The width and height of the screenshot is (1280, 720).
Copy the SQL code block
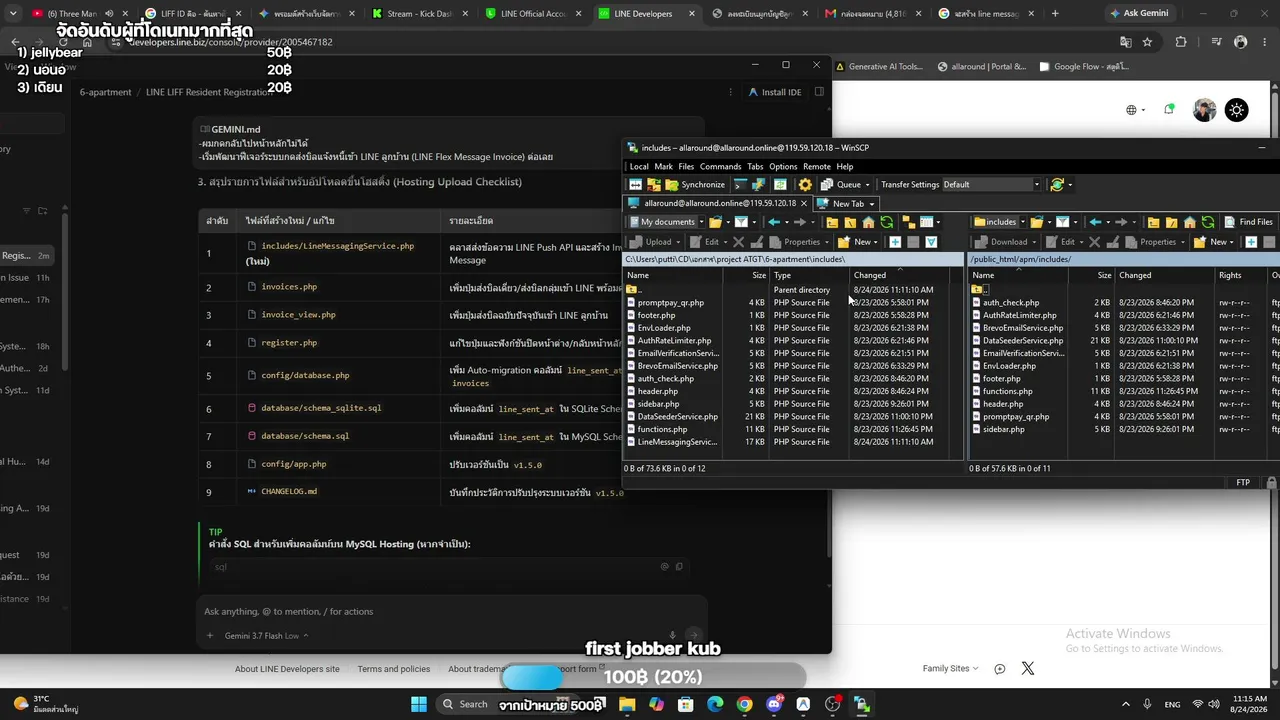(679, 567)
